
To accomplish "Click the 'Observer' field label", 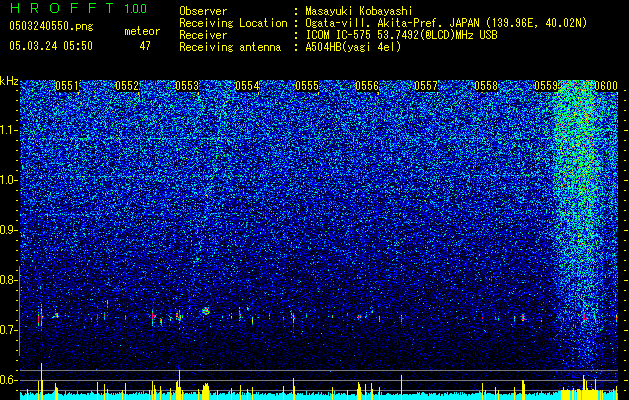I will (x=203, y=11).
